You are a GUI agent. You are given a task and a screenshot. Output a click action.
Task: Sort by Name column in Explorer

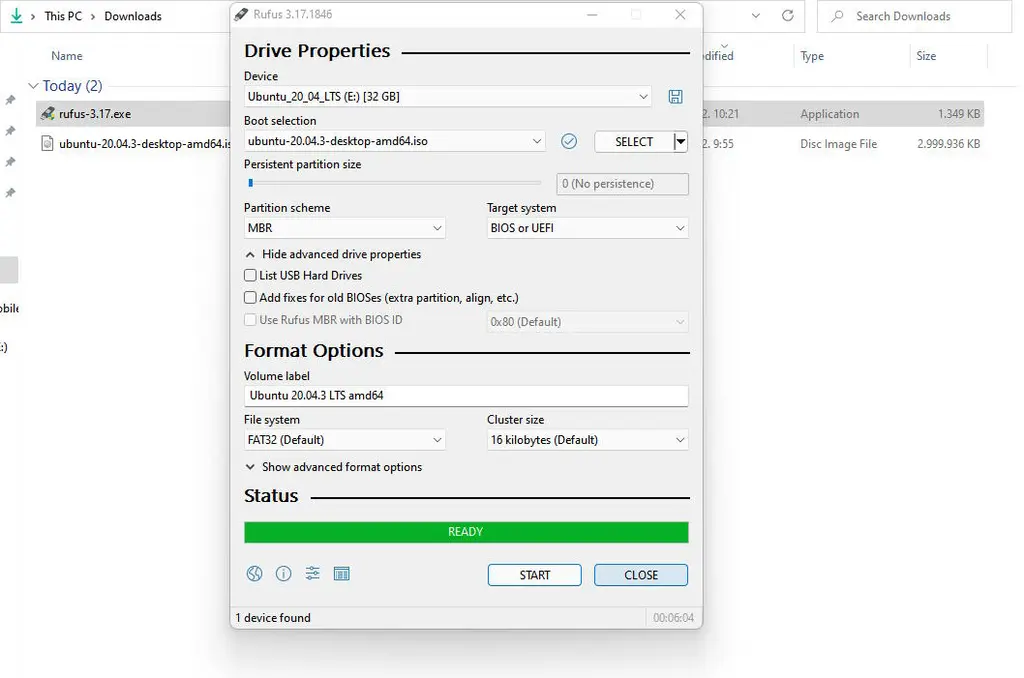[67, 56]
